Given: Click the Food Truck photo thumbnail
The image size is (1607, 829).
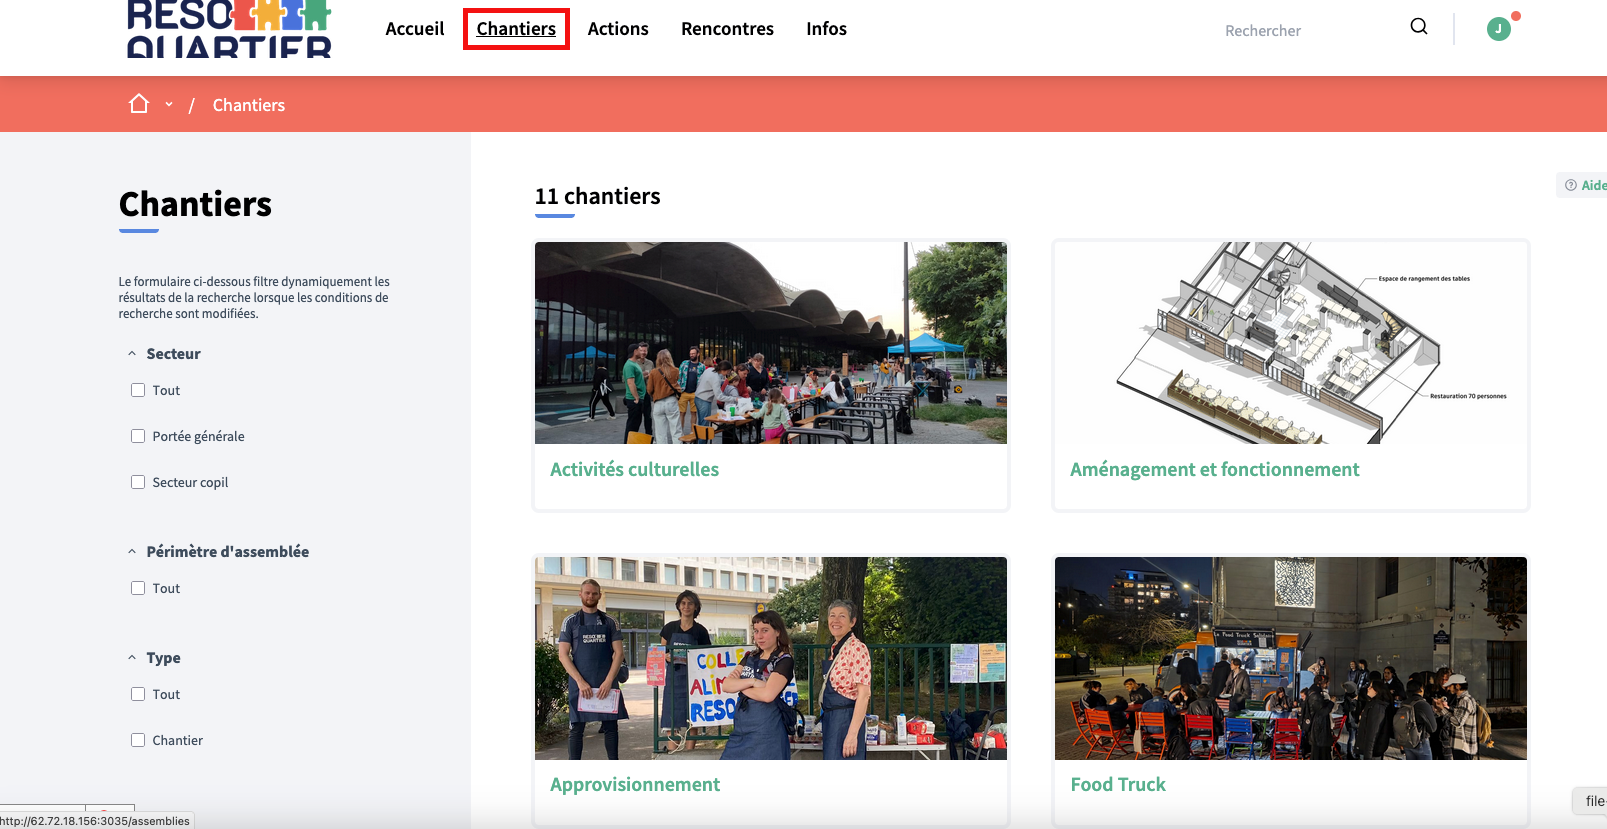Looking at the screenshot, I should pos(1290,658).
